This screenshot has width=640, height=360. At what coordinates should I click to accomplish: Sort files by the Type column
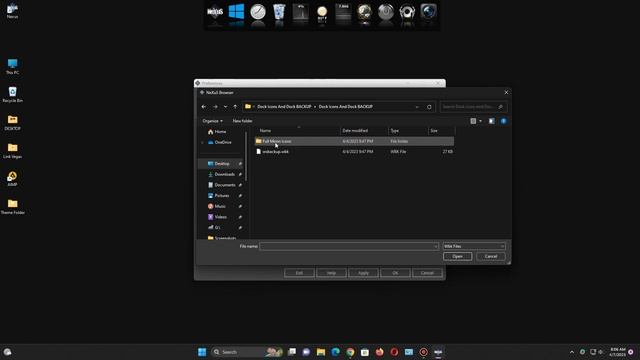[x=408, y=131]
